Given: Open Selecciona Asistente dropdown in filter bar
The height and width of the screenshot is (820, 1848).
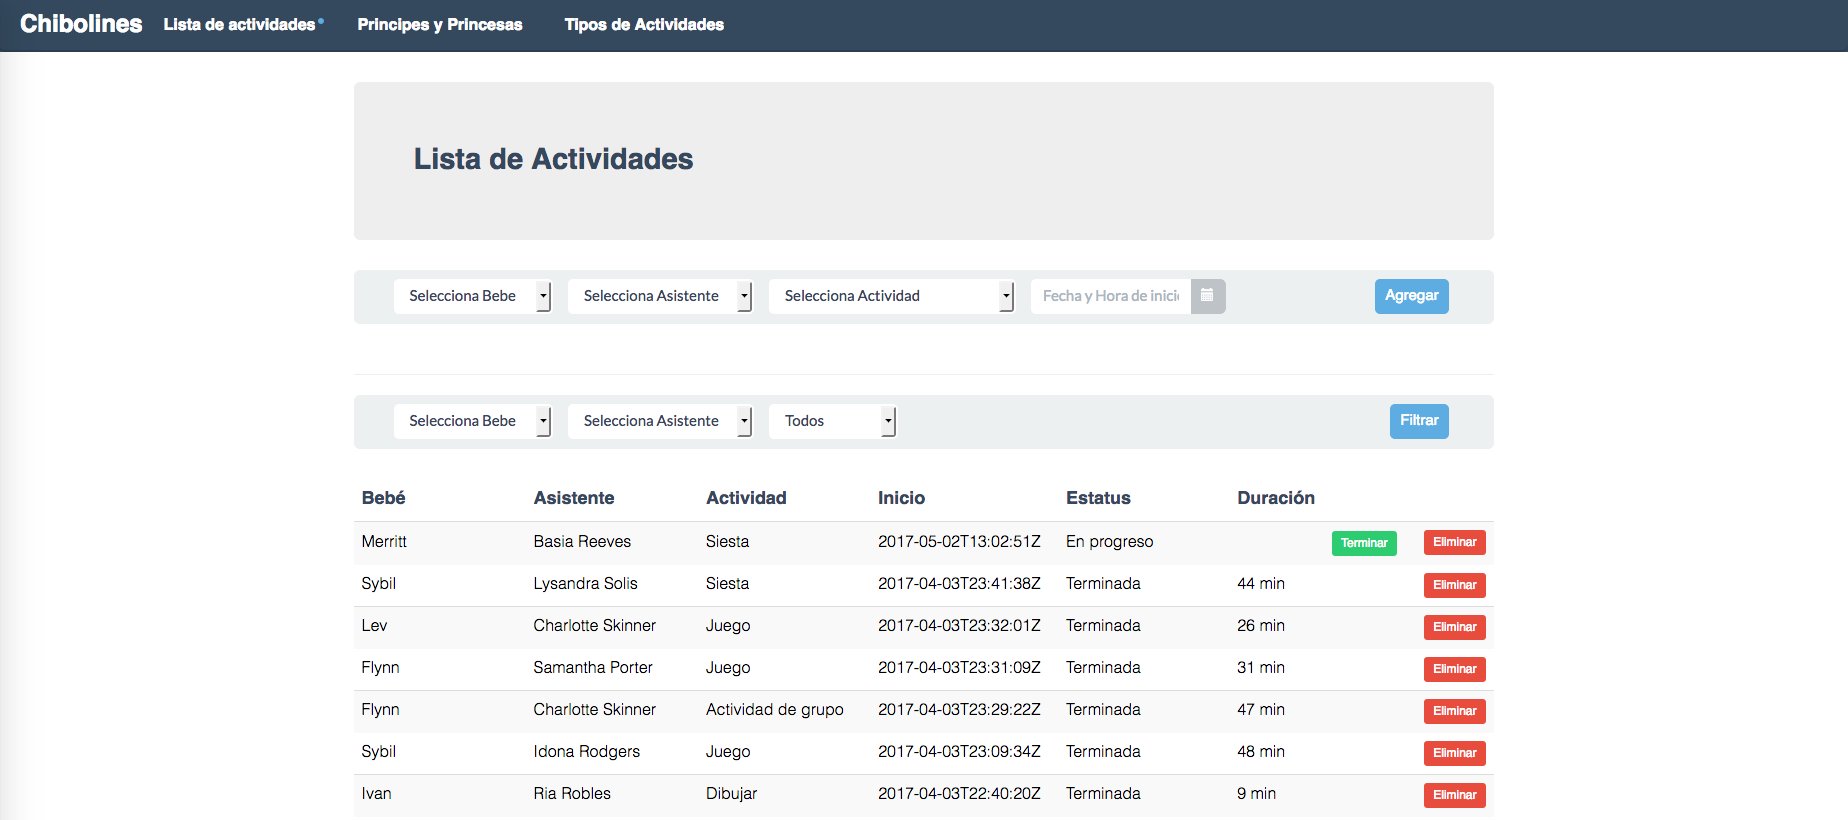Looking at the screenshot, I should point(660,421).
